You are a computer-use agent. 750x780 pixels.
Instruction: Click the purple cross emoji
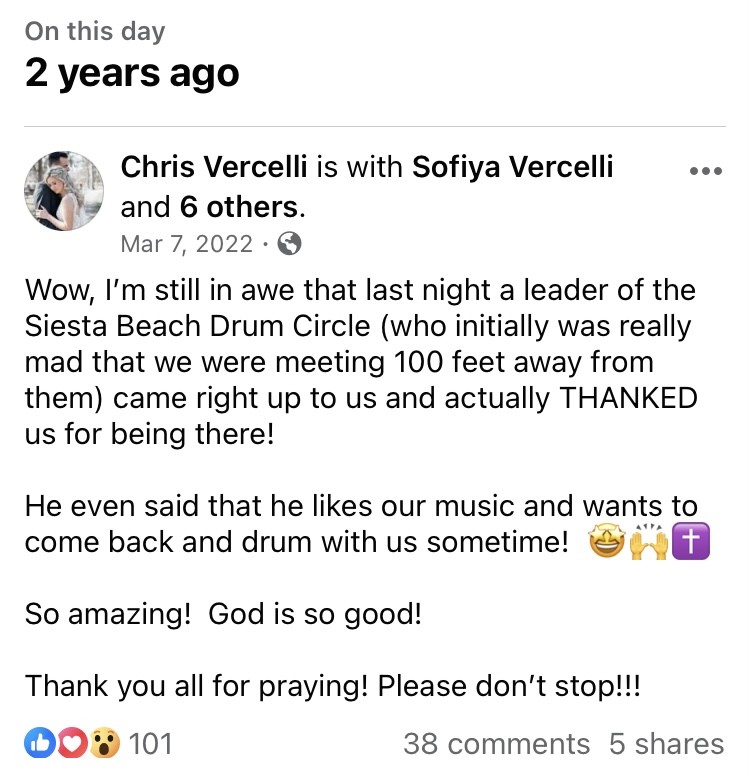[x=691, y=542]
